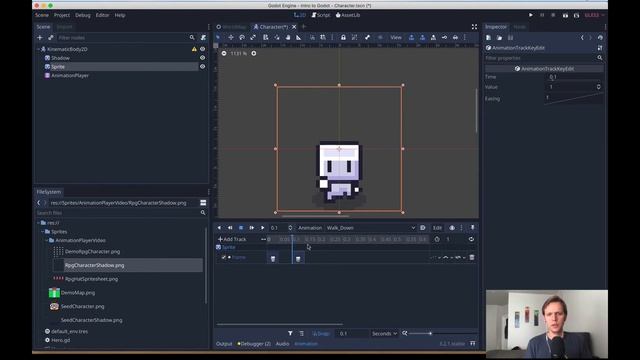Open the Audio bottom panel
This screenshot has height=360, width=640.
(282, 344)
